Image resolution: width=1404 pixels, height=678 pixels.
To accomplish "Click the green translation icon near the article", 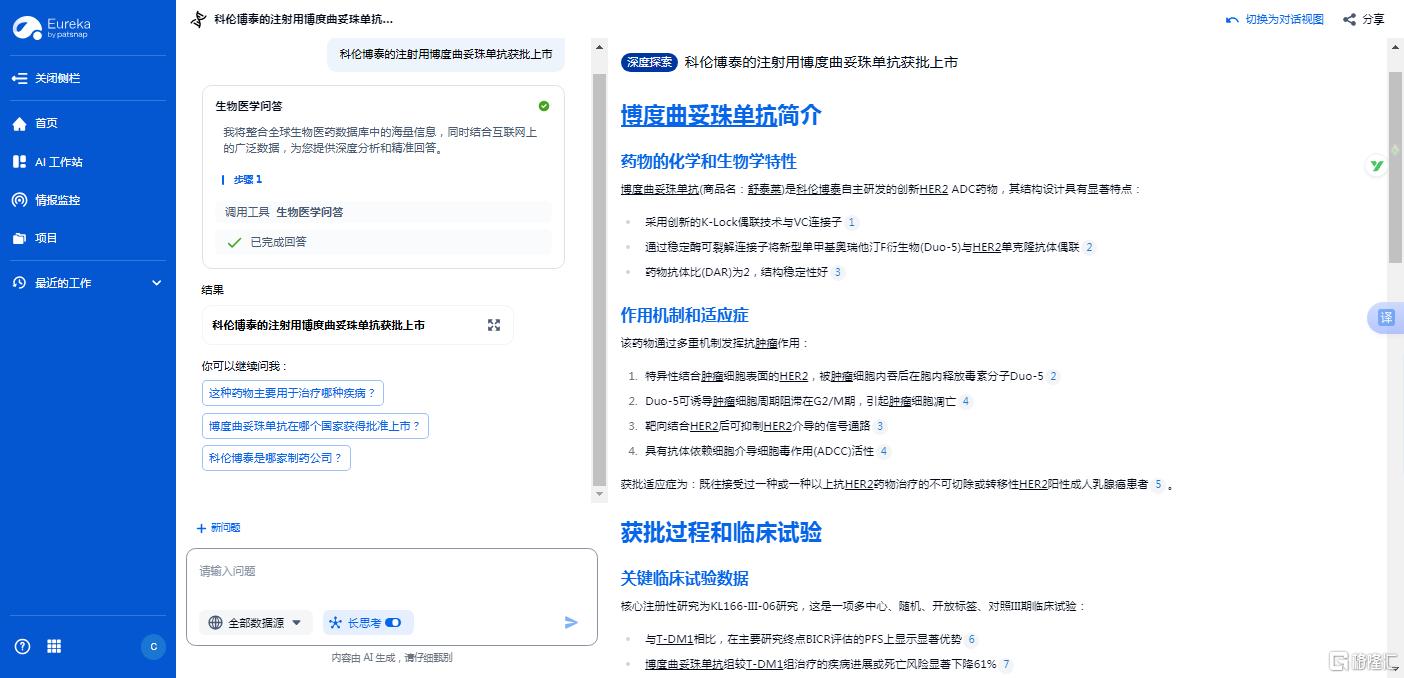I will coord(1377,165).
